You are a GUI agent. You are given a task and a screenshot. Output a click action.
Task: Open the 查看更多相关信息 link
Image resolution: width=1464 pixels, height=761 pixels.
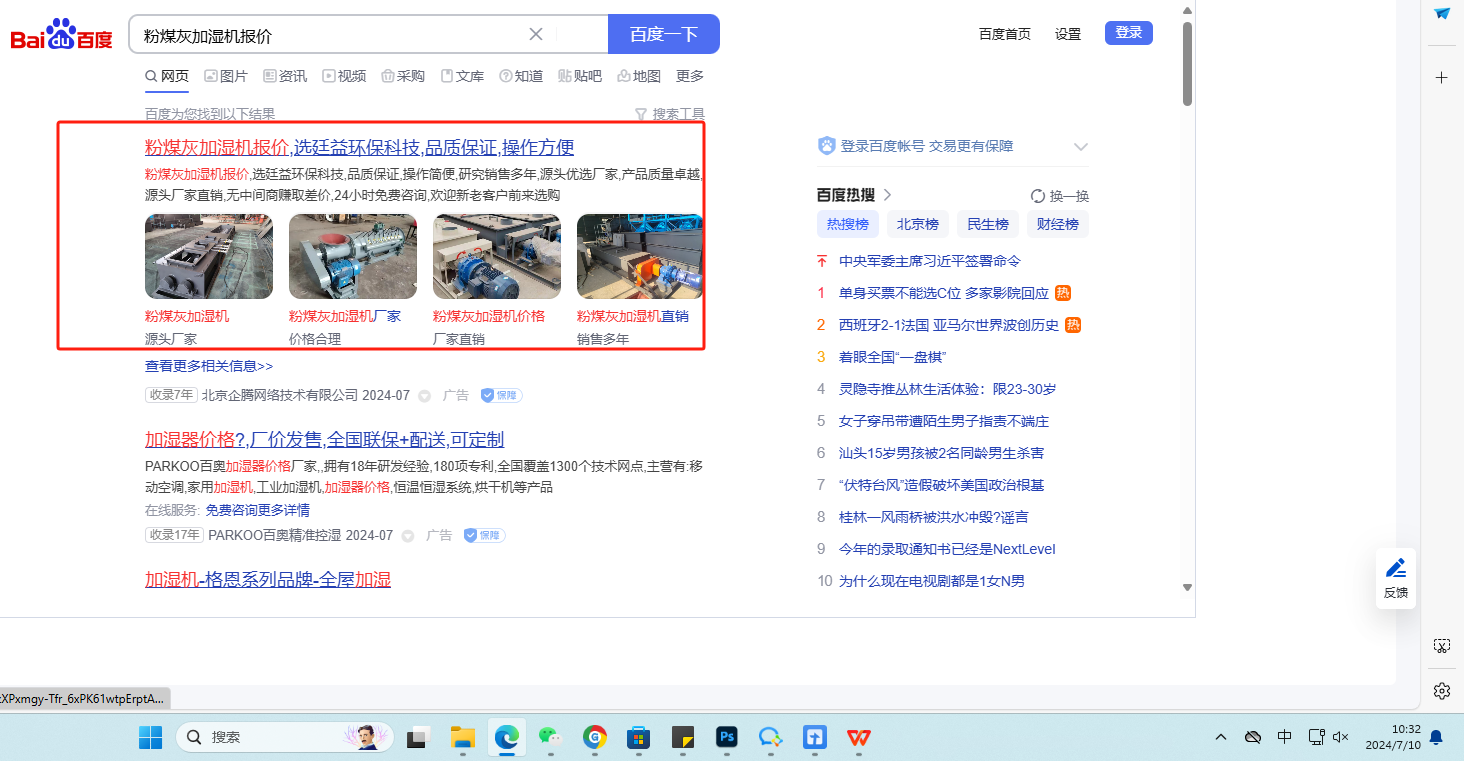[x=209, y=366]
